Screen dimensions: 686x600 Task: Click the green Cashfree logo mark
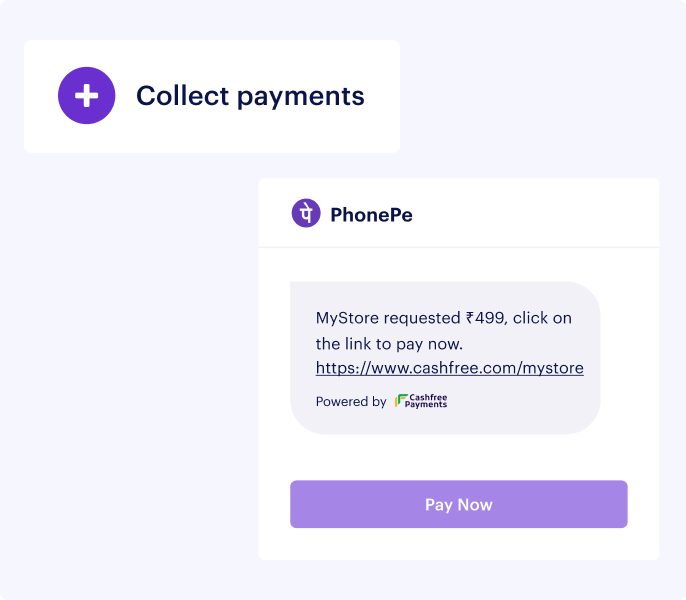pos(401,401)
